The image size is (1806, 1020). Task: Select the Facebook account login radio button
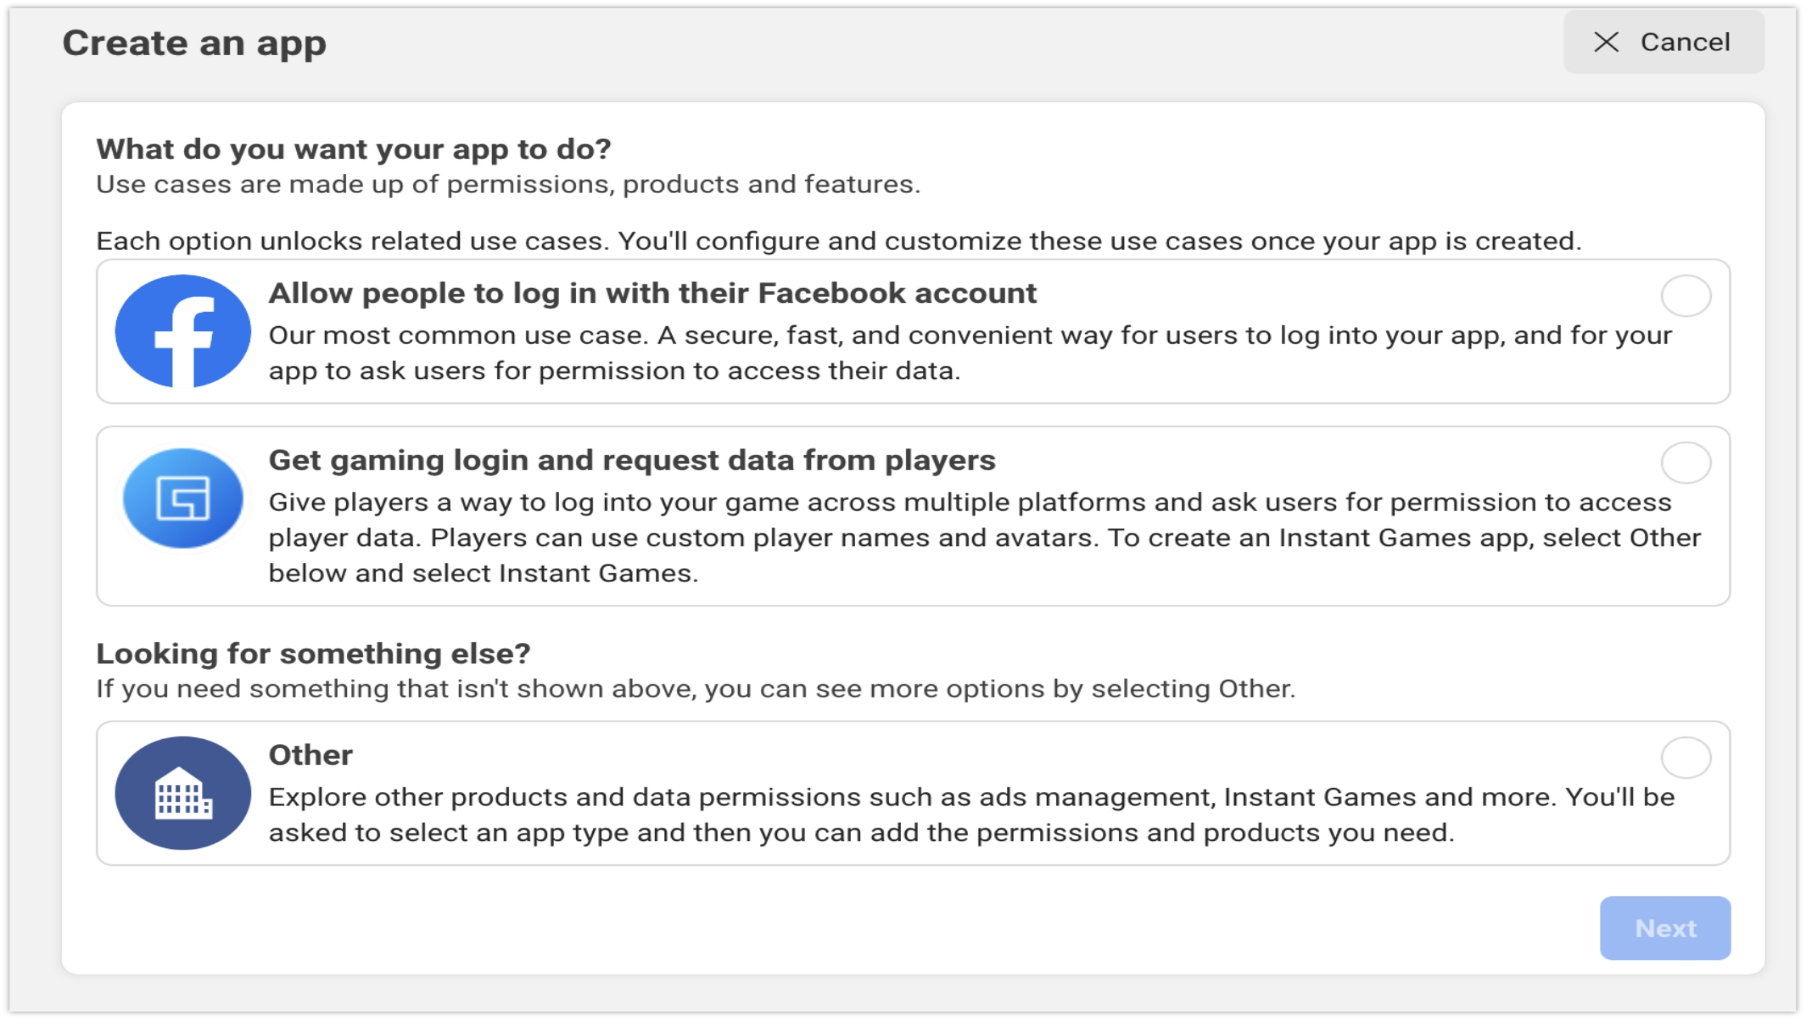(x=1686, y=296)
